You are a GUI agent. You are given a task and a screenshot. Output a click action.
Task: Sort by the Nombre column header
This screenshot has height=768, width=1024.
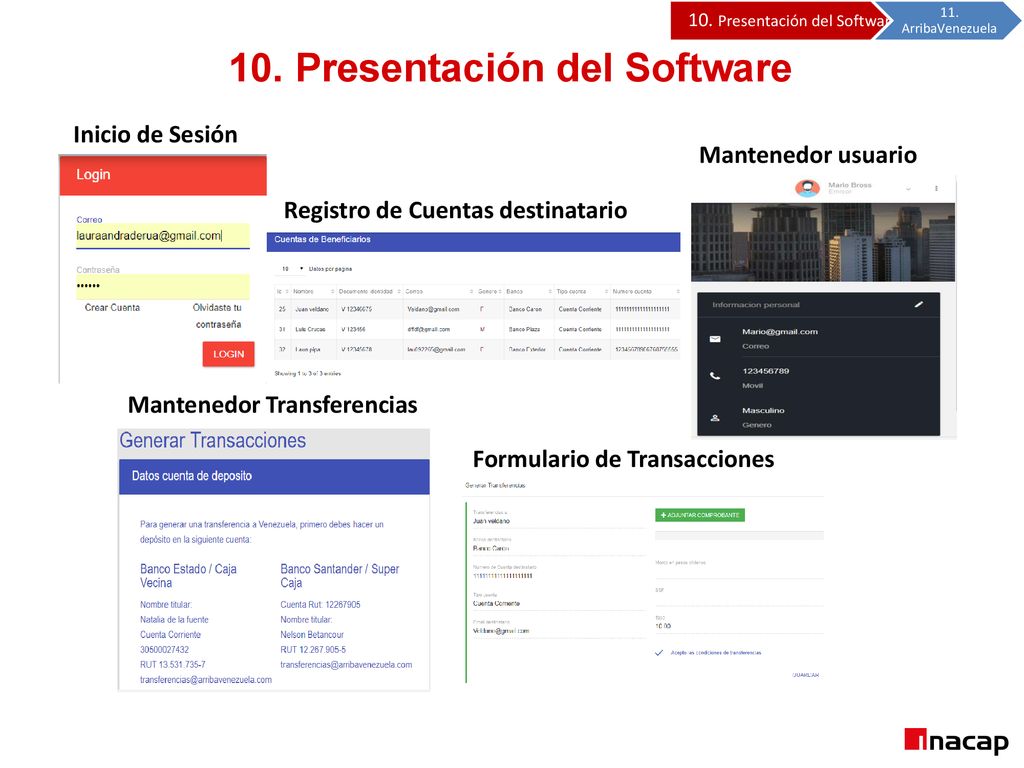tap(313, 291)
